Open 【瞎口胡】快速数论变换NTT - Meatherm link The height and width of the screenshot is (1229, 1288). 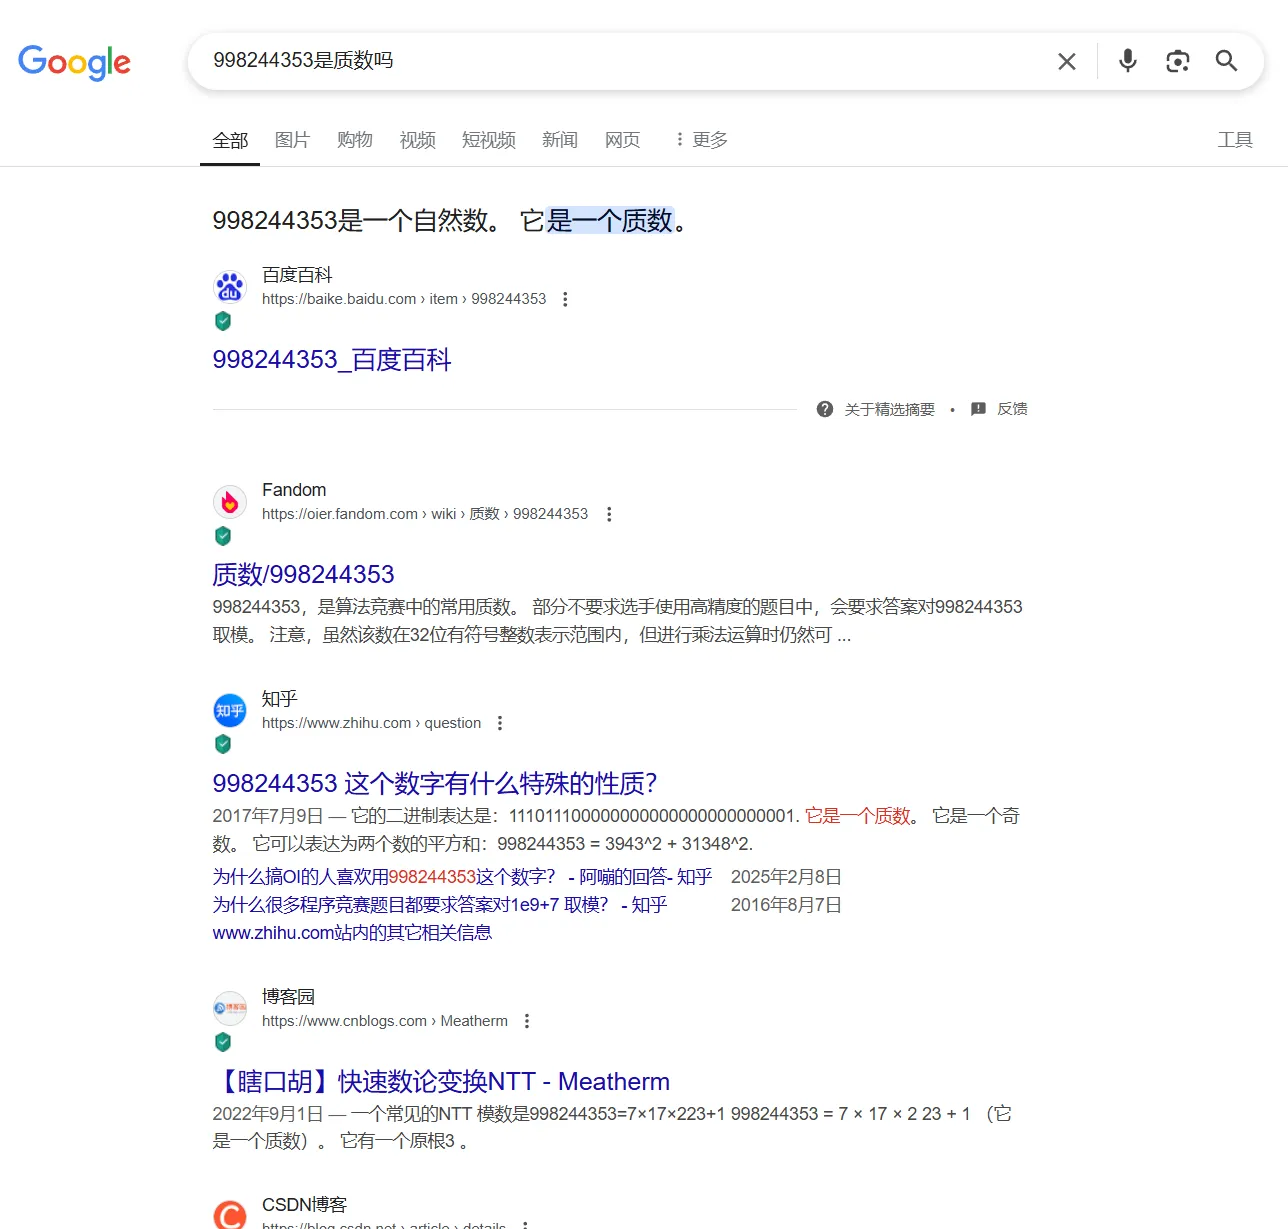pyautogui.click(x=441, y=1081)
